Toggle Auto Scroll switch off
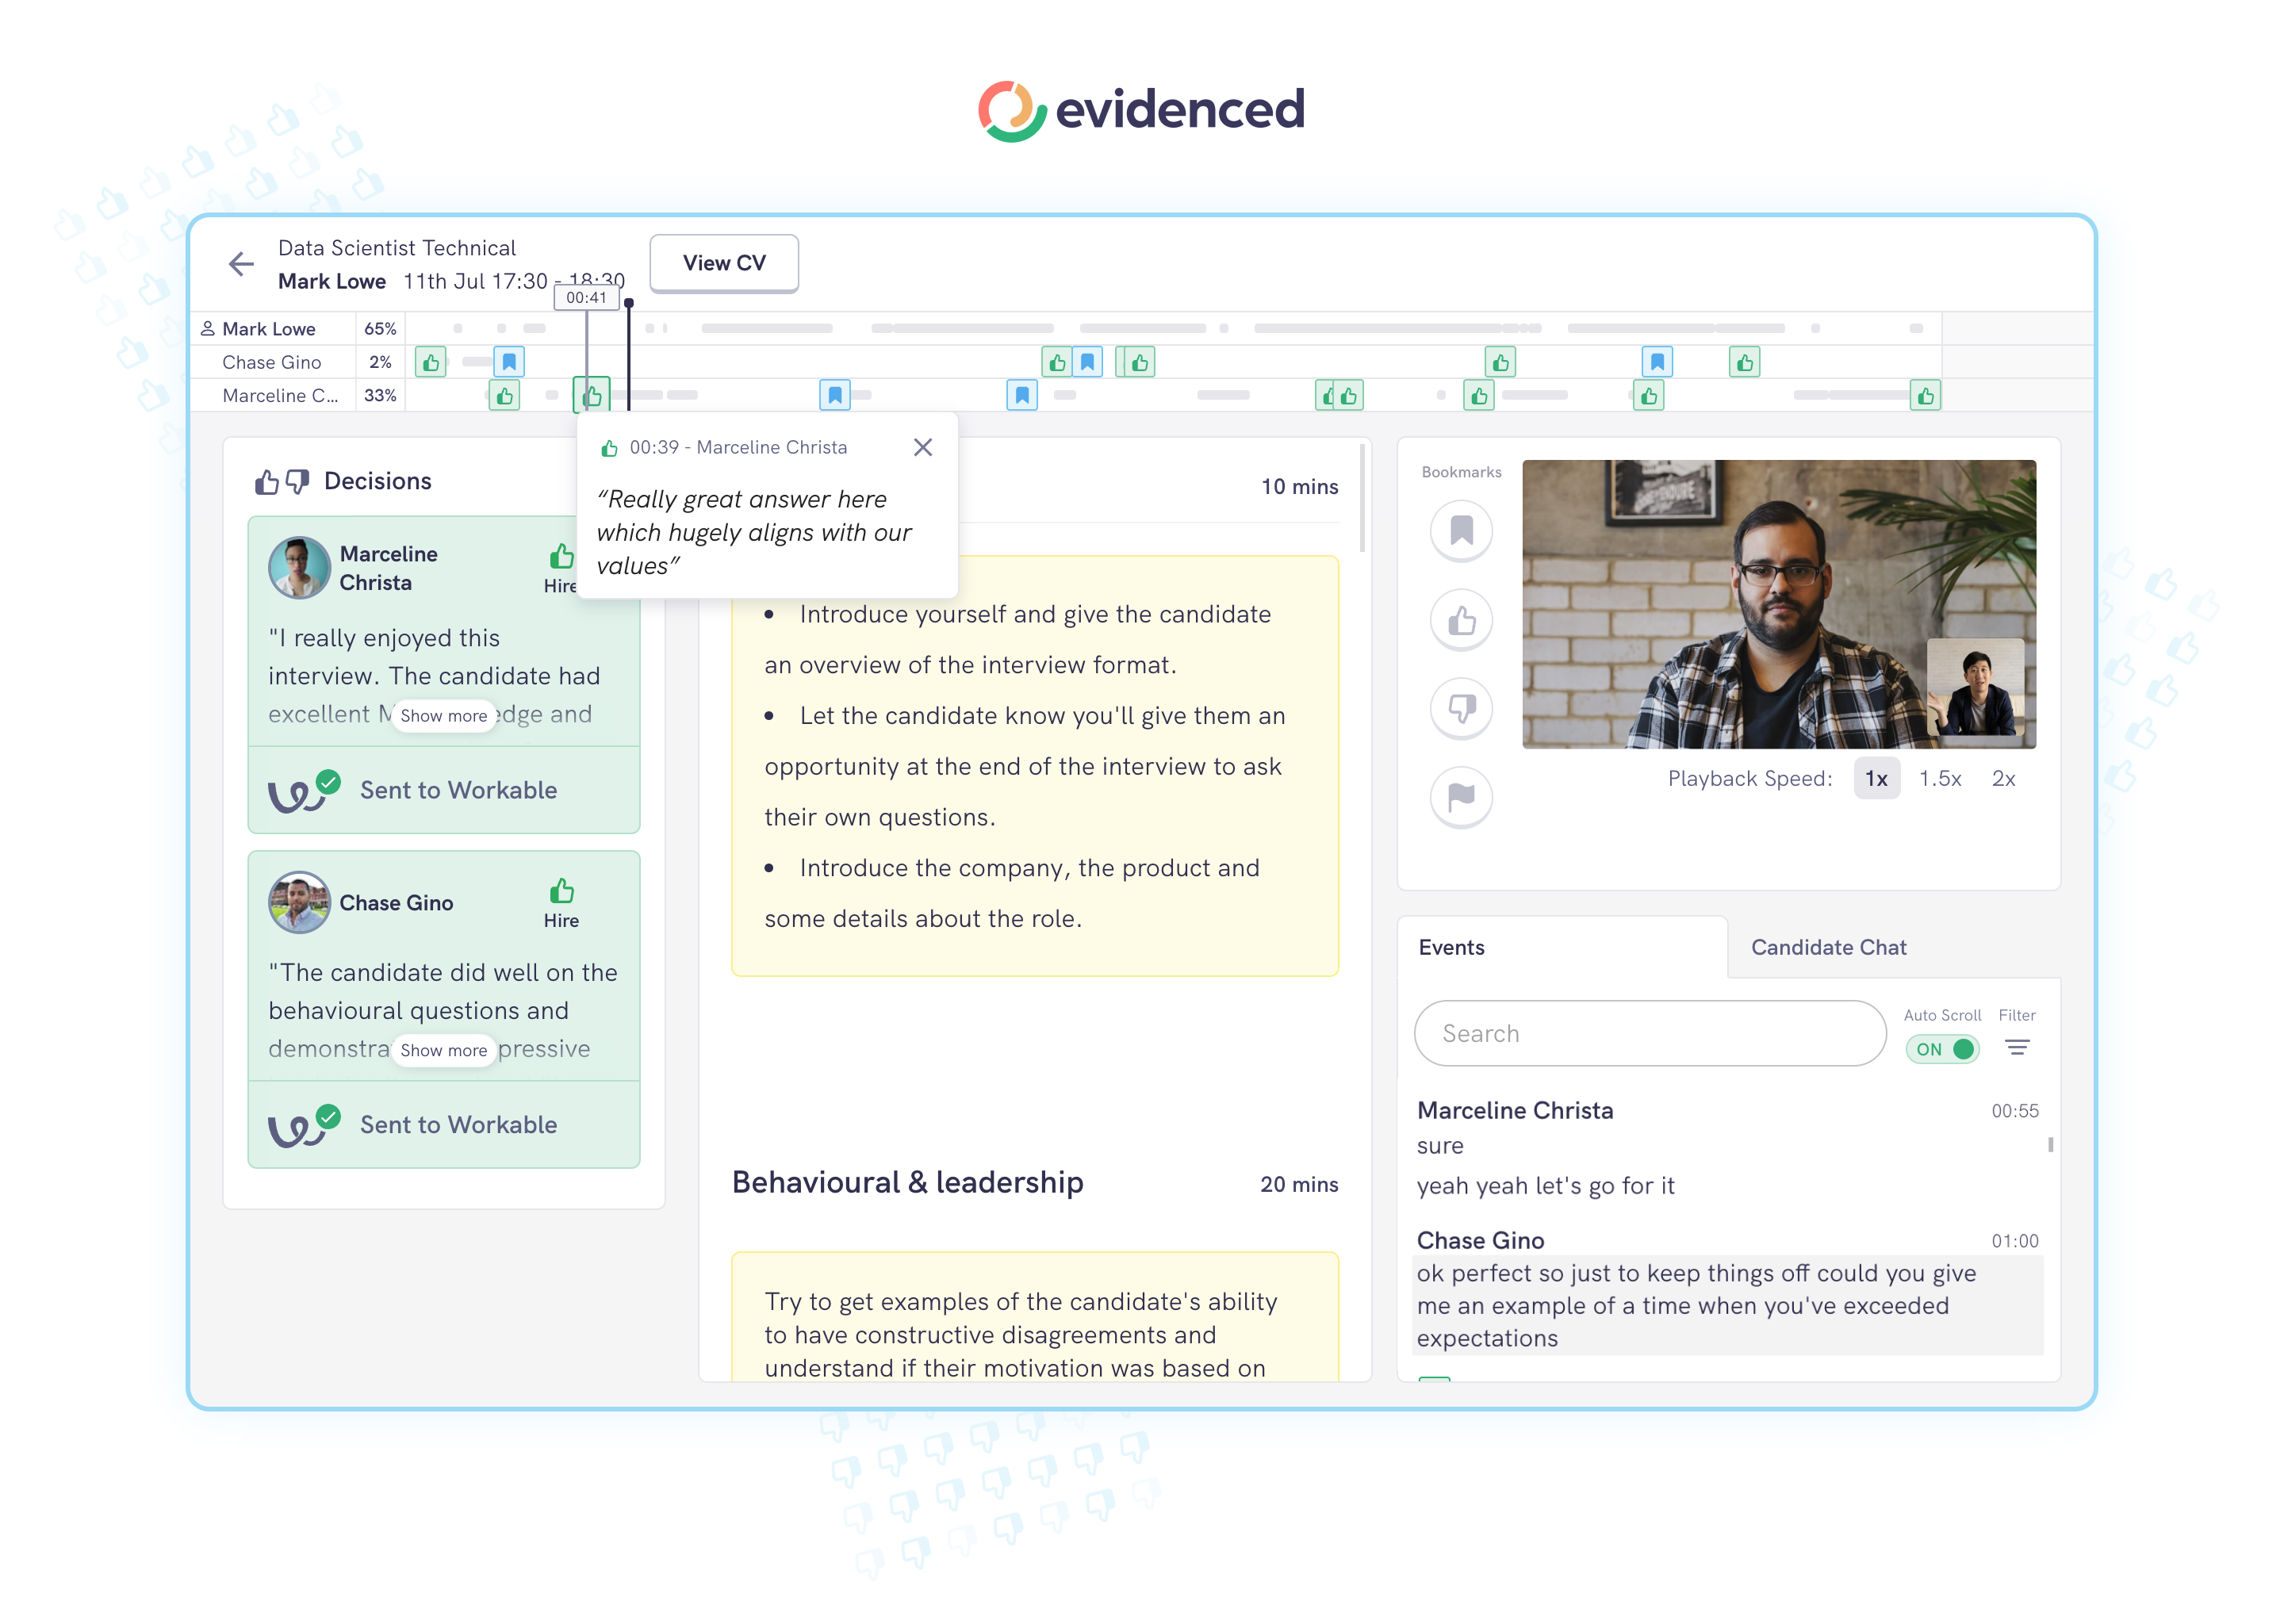 coord(1942,1049)
